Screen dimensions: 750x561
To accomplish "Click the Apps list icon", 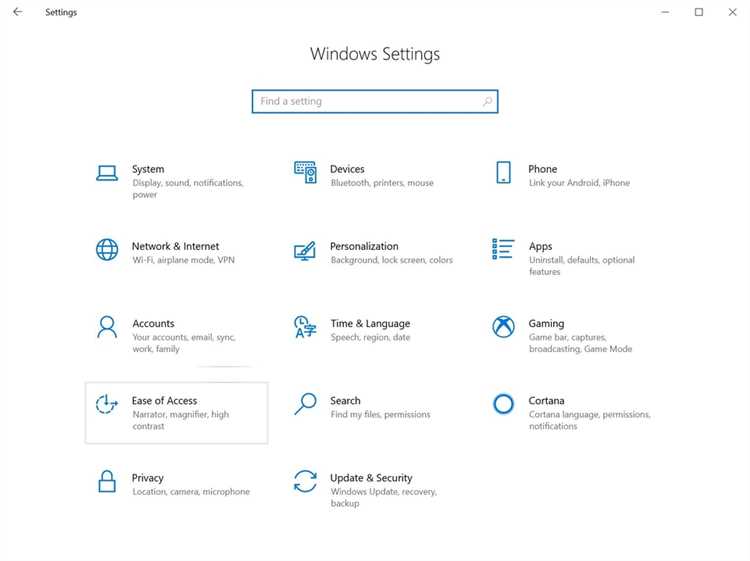I will click(x=504, y=250).
